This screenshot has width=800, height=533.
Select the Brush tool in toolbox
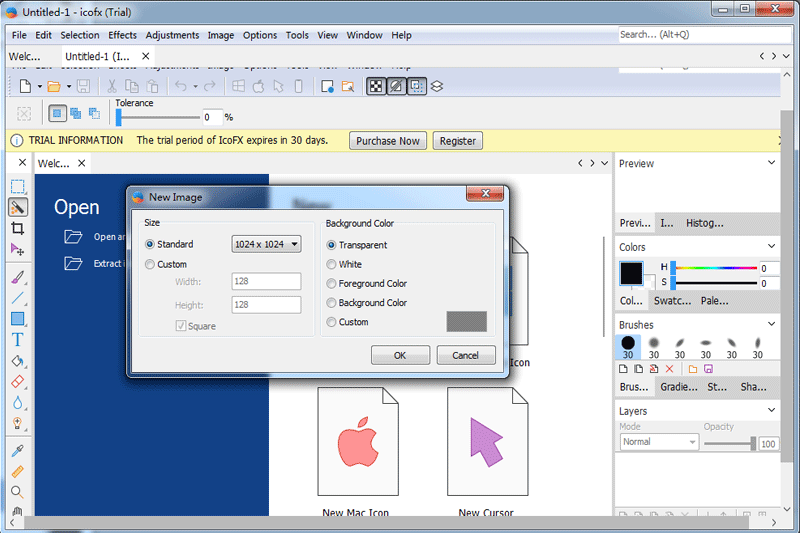(x=18, y=277)
